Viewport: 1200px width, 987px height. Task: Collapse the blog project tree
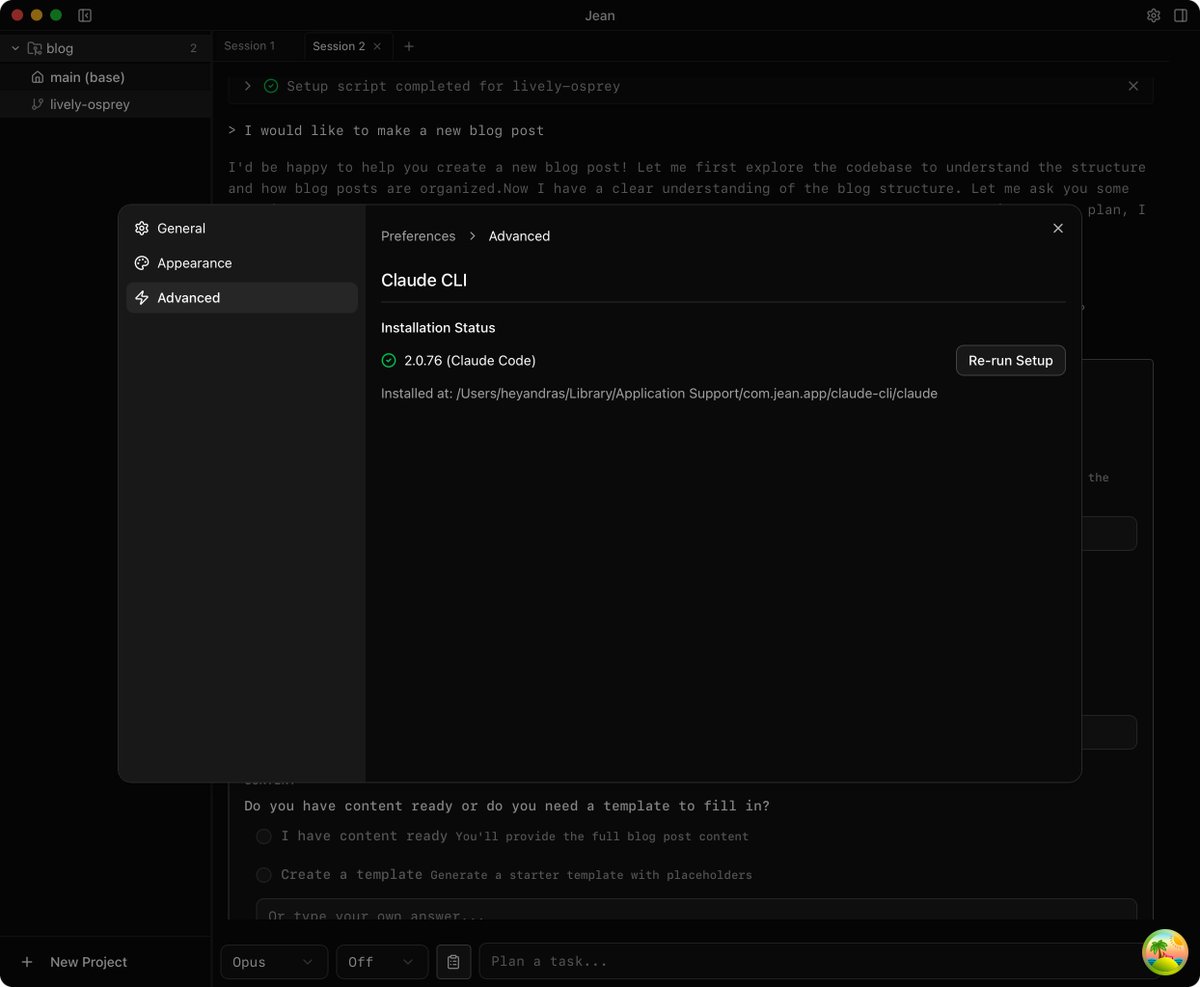(15, 48)
